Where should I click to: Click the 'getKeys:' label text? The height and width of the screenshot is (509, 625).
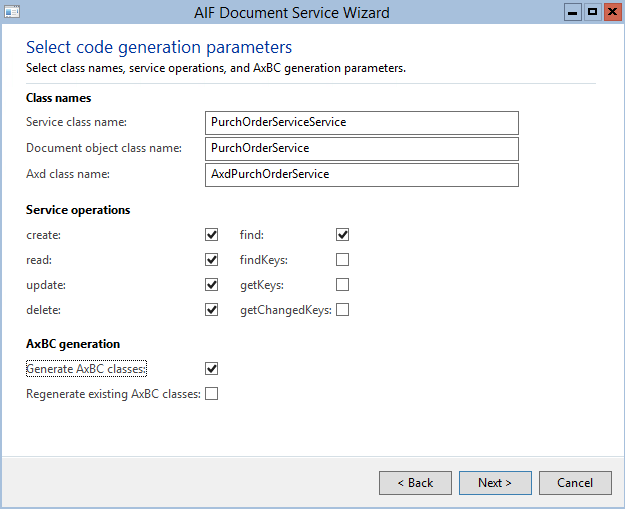(x=262, y=285)
